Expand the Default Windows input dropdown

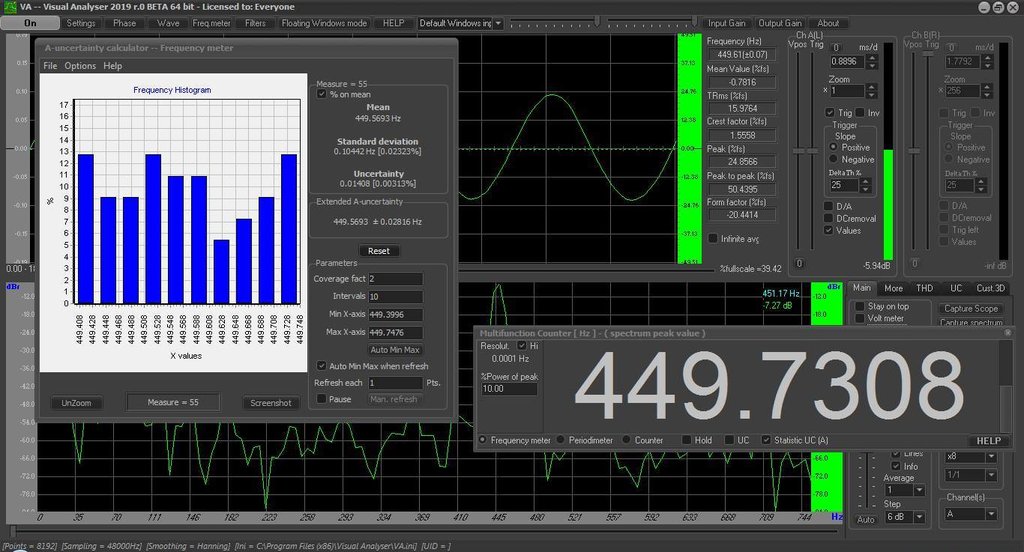click(498, 23)
